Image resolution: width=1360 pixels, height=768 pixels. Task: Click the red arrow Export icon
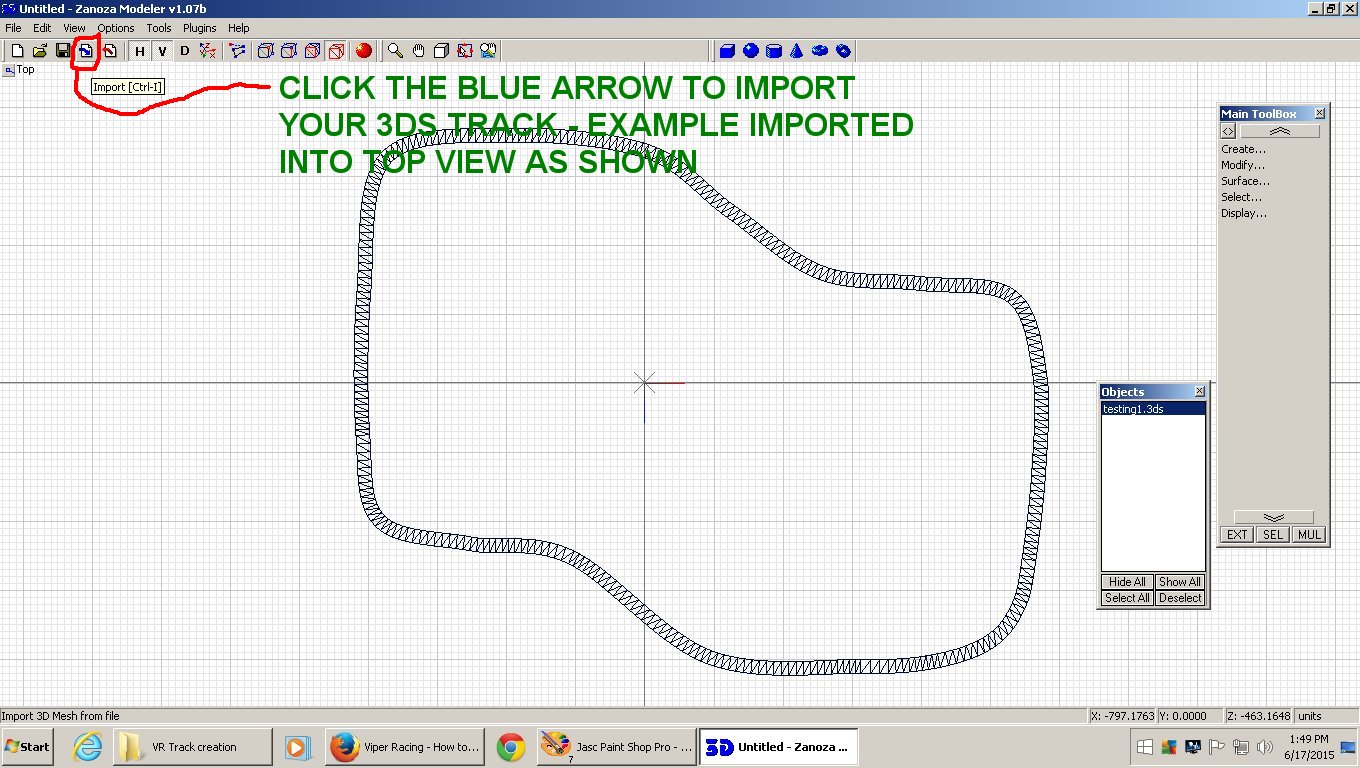pyautogui.click(x=109, y=51)
